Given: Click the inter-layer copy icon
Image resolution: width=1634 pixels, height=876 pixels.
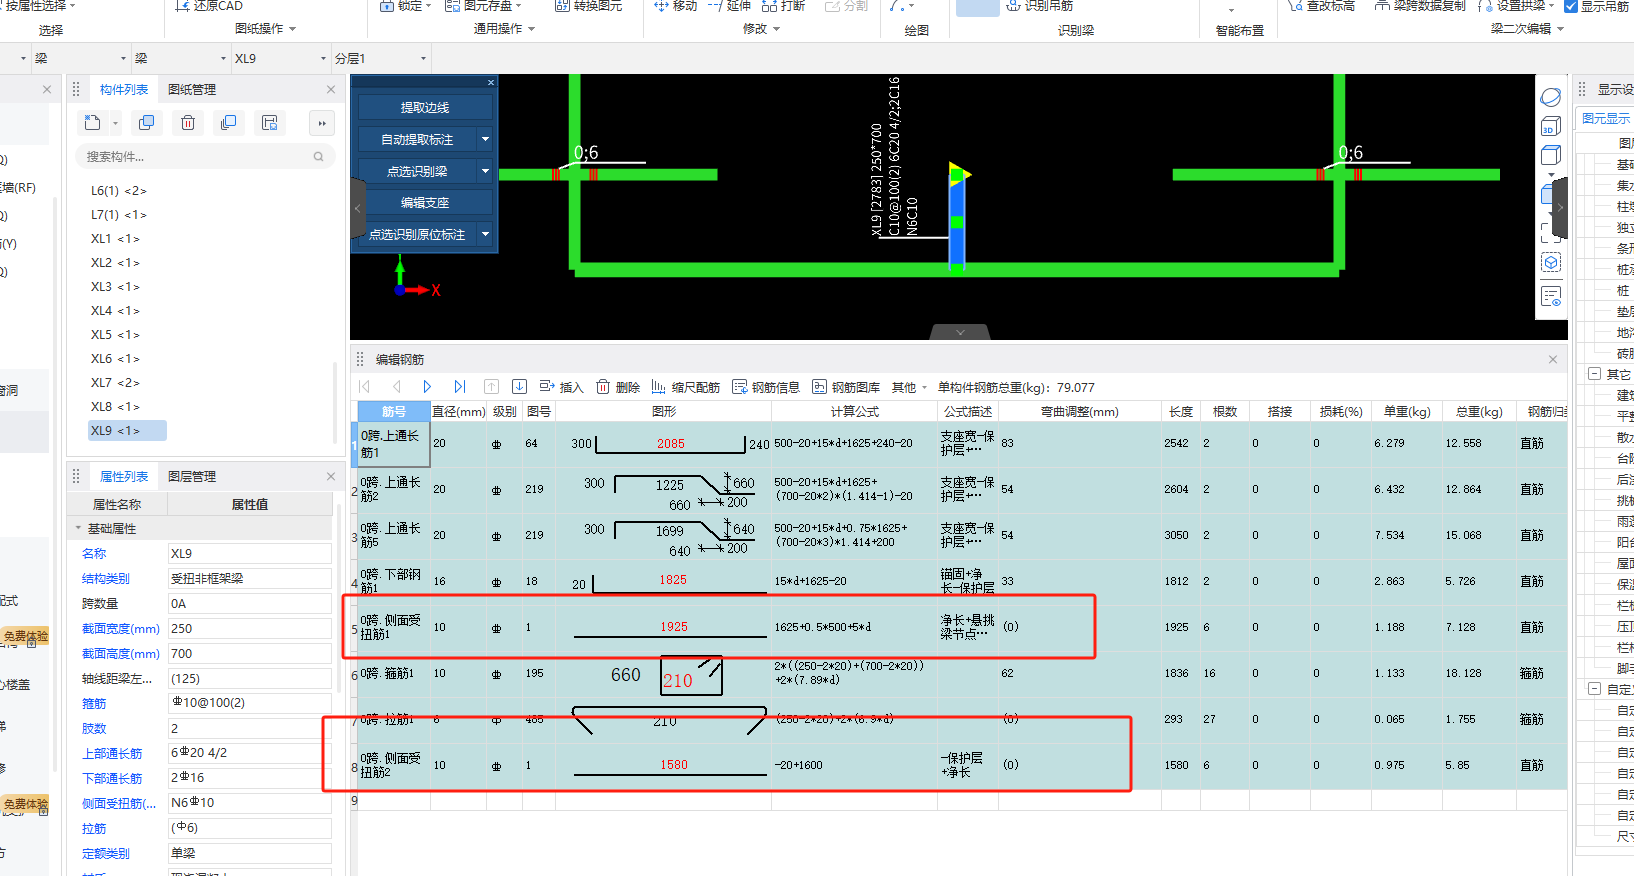Looking at the screenshot, I should 228,123.
